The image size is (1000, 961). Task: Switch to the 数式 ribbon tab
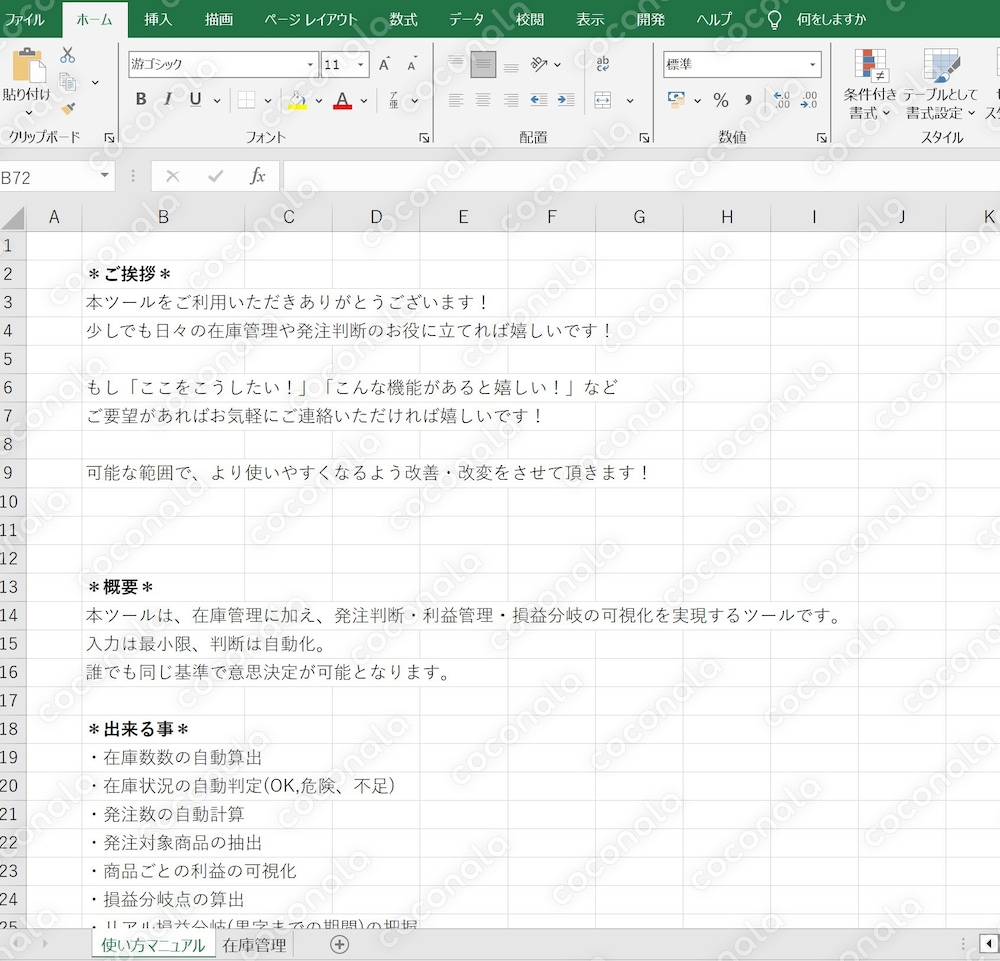[x=404, y=20]
